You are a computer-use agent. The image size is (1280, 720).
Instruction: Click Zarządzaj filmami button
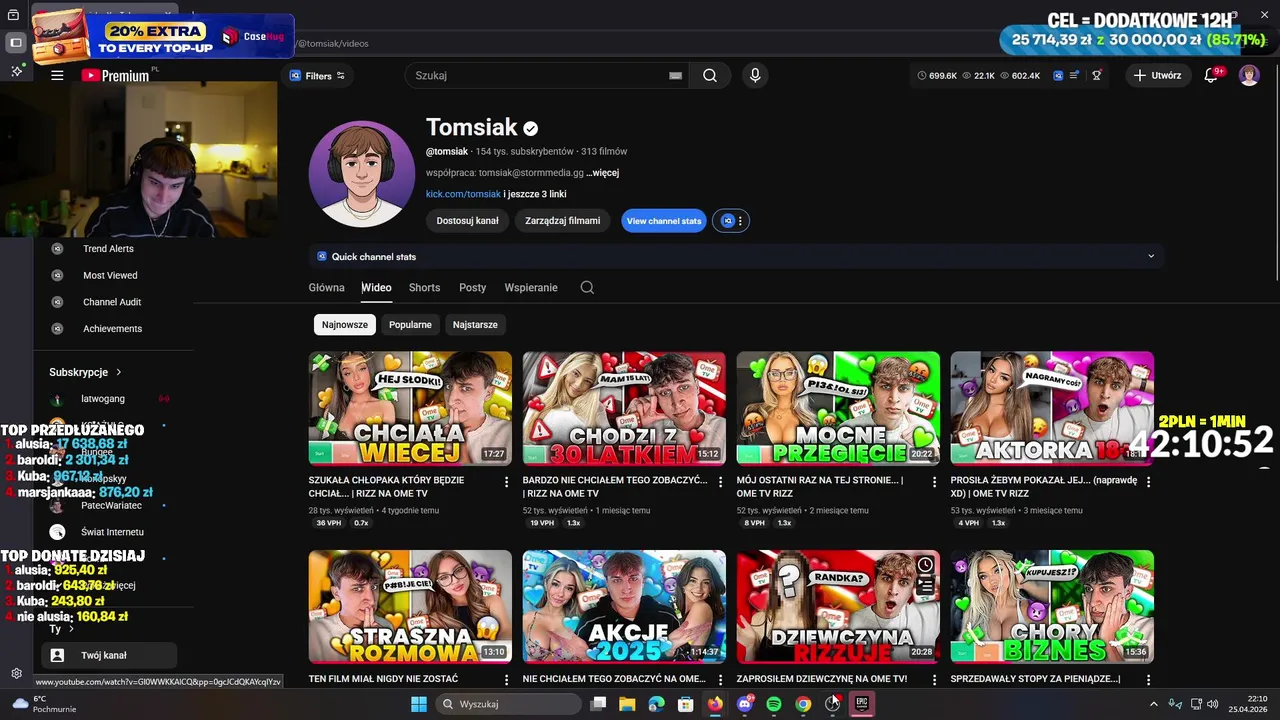pyautogui.click(x=563, y=221)
